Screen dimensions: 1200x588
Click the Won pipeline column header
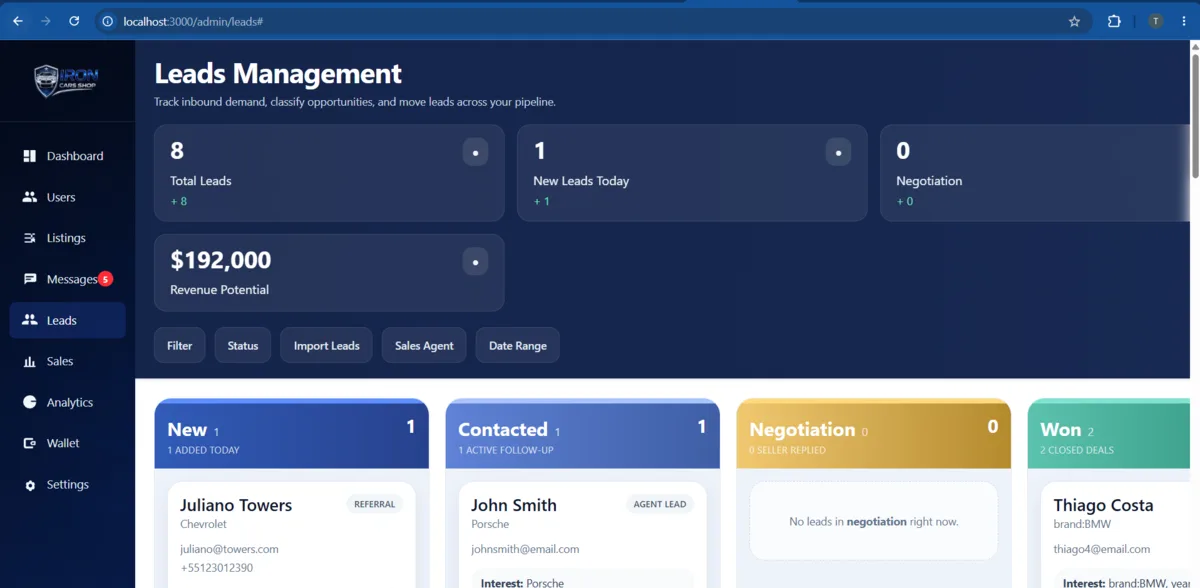pyautogui.click(x=1109, y=434)
